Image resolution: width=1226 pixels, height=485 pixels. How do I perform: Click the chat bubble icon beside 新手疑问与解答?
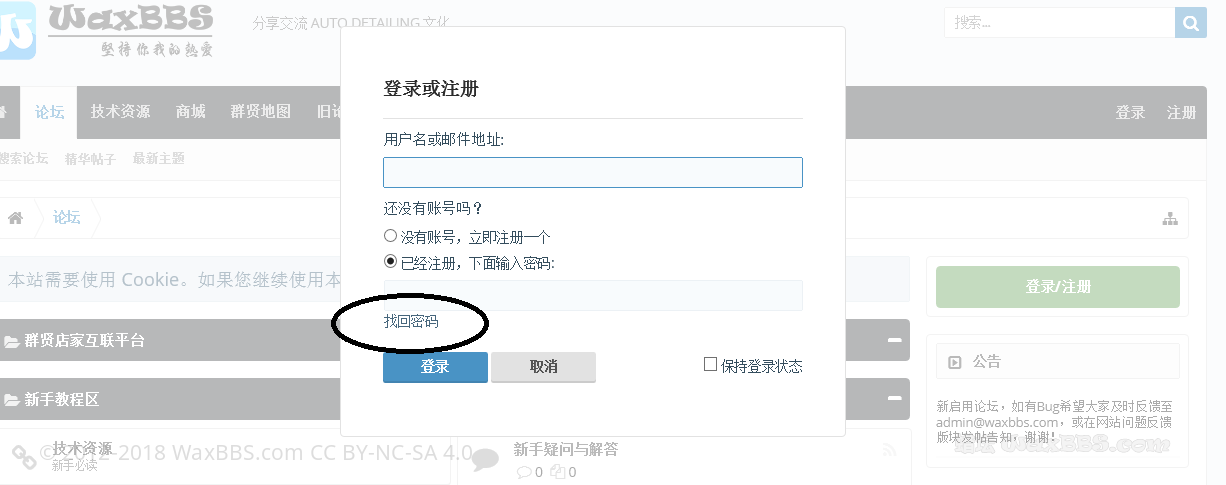486,458
